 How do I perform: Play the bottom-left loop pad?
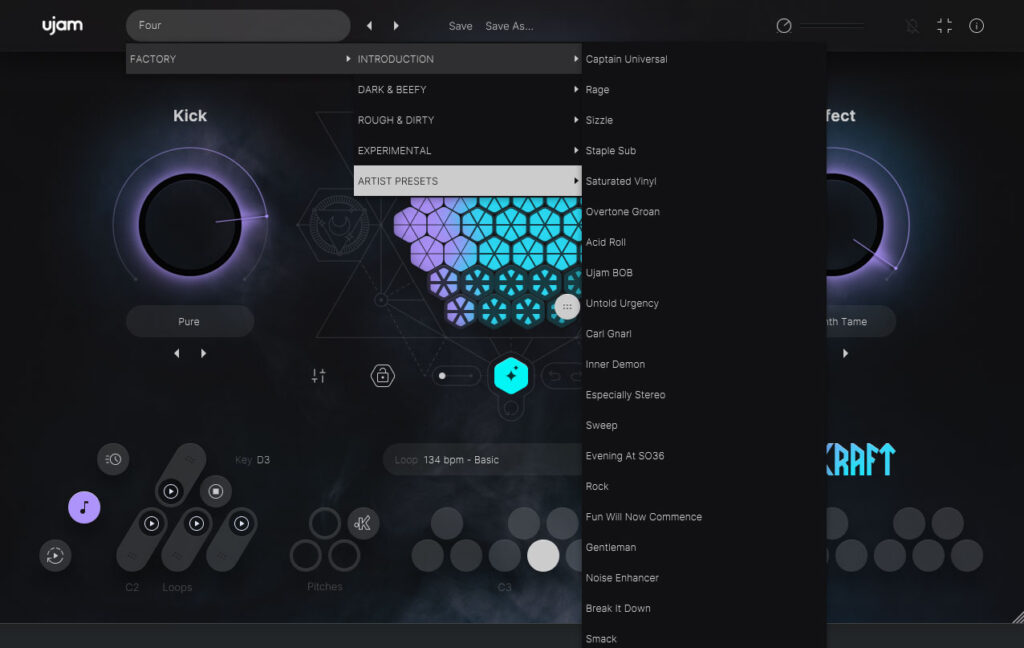point(152,523)
